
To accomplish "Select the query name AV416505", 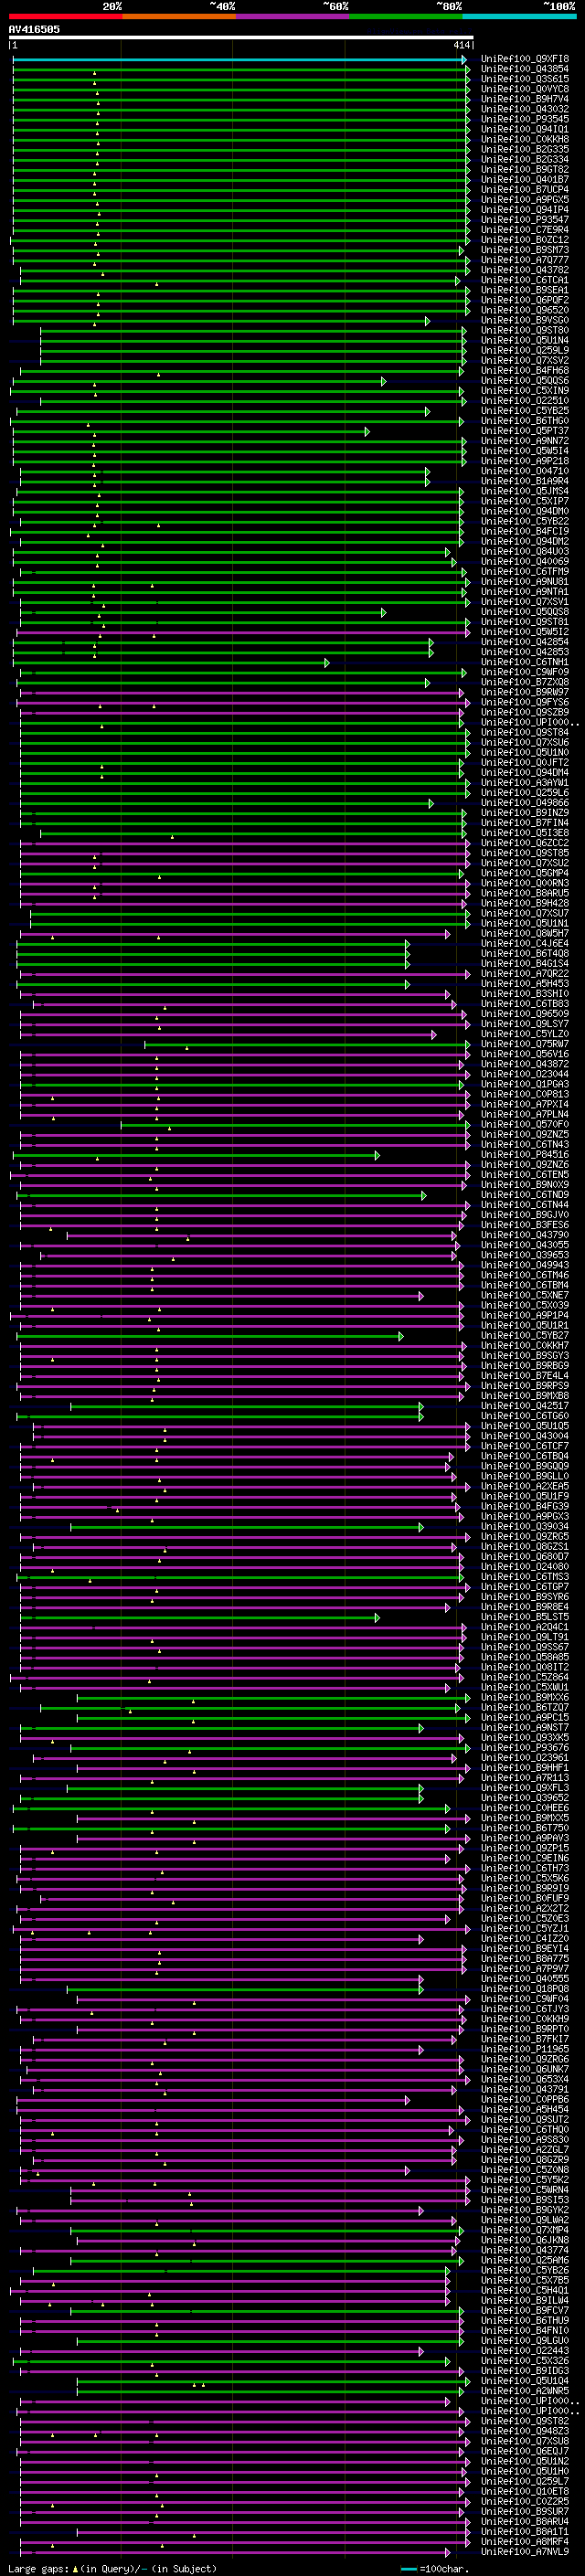I will point(34,29).
